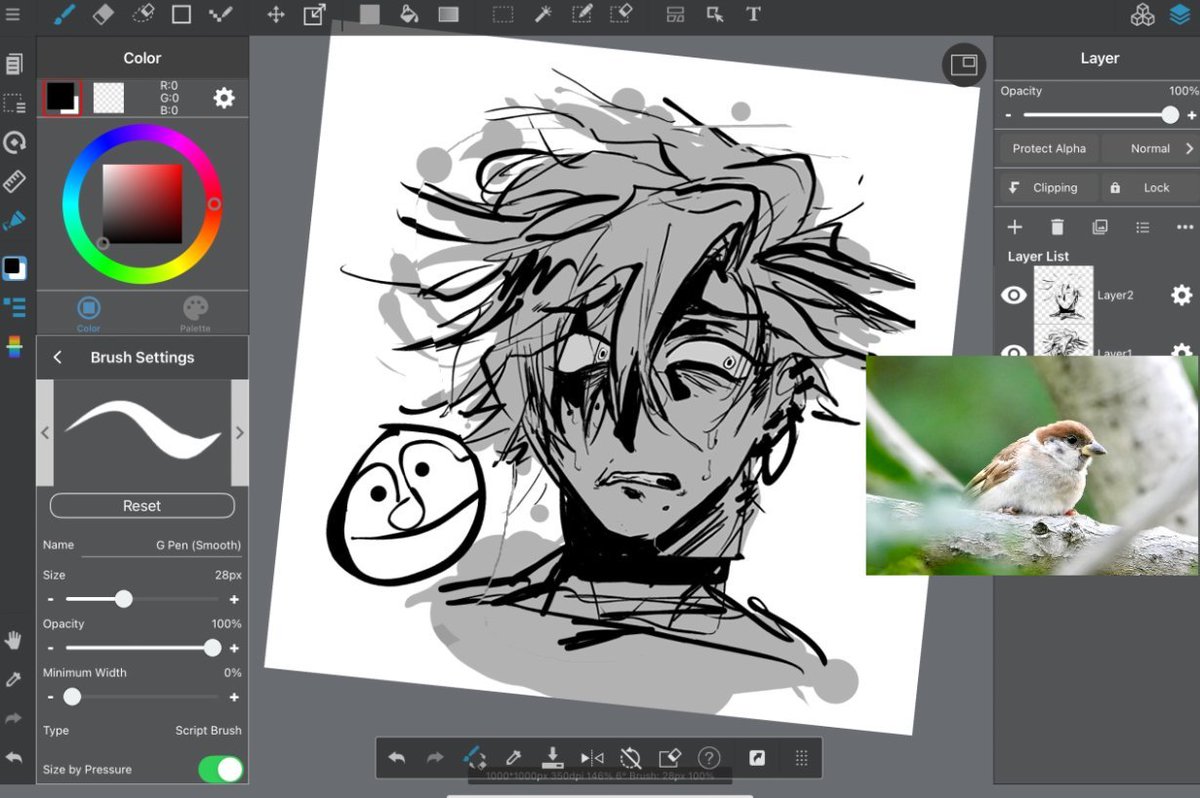The height and width of the screenshot is (798, 1200).
Task: Click reset rotation icon in bottom bar
Action: point(631,758)
